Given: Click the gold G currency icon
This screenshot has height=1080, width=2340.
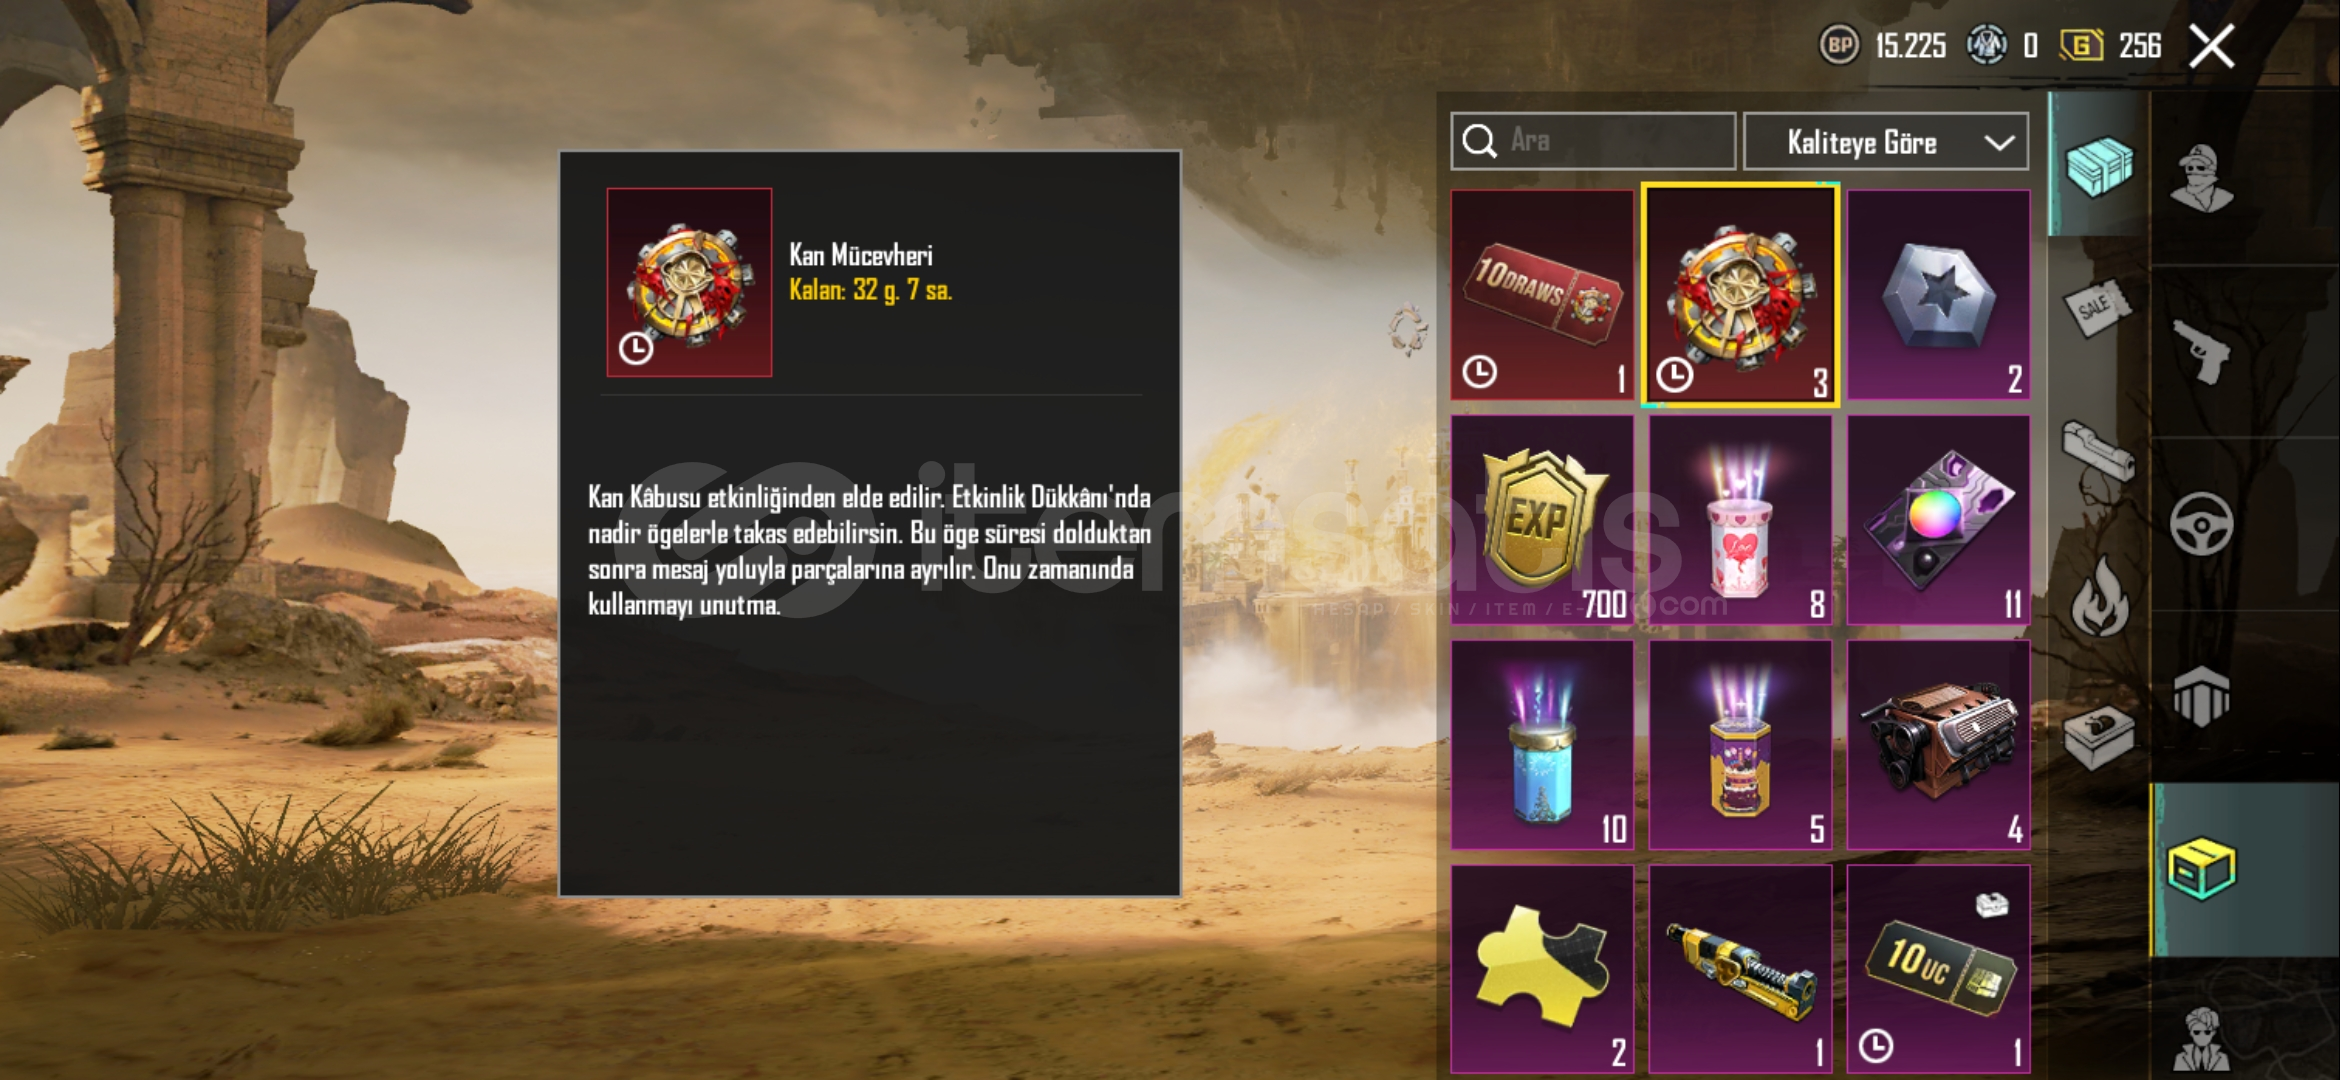Looking at the screenshot, I should [2081, 45].
